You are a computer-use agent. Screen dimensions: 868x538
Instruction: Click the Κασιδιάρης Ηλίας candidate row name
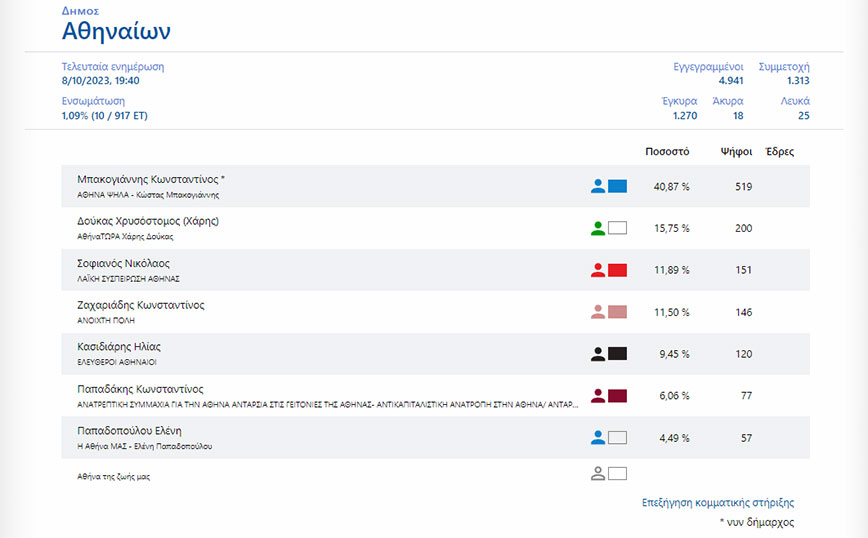coord(119,347)
